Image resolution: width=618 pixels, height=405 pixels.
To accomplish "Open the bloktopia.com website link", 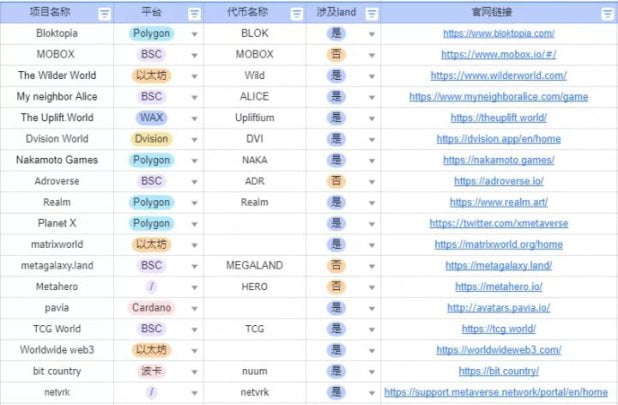I will (498, 33).
